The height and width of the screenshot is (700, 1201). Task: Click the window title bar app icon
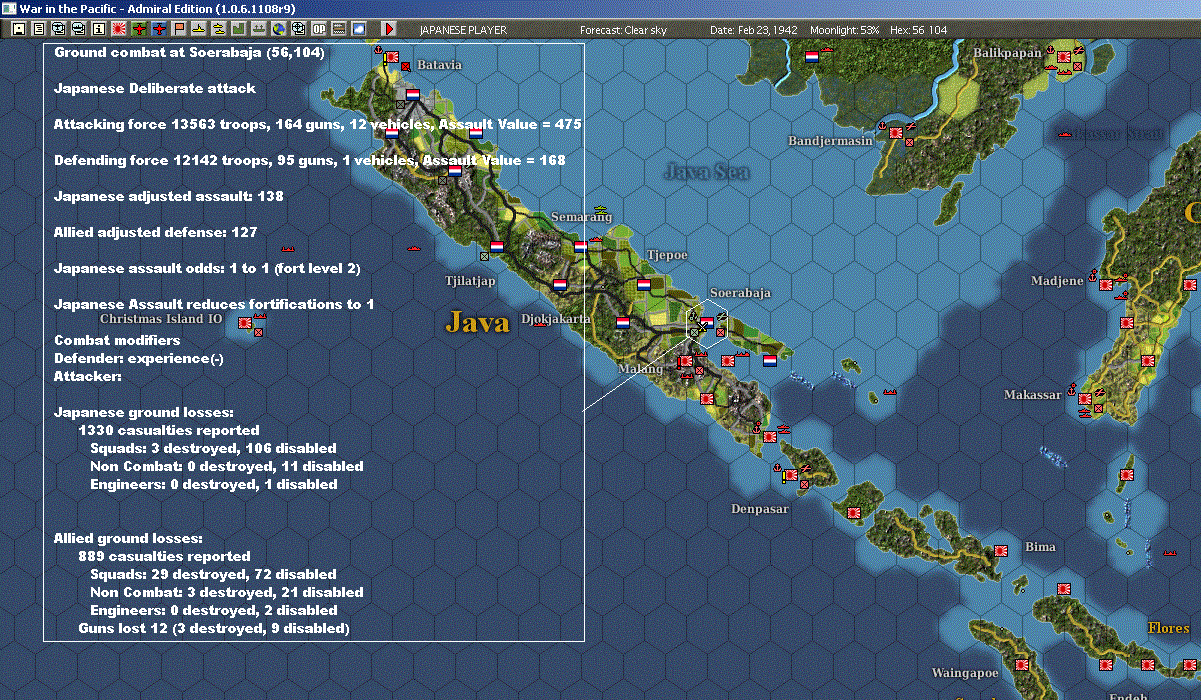[x=9, y=8]
